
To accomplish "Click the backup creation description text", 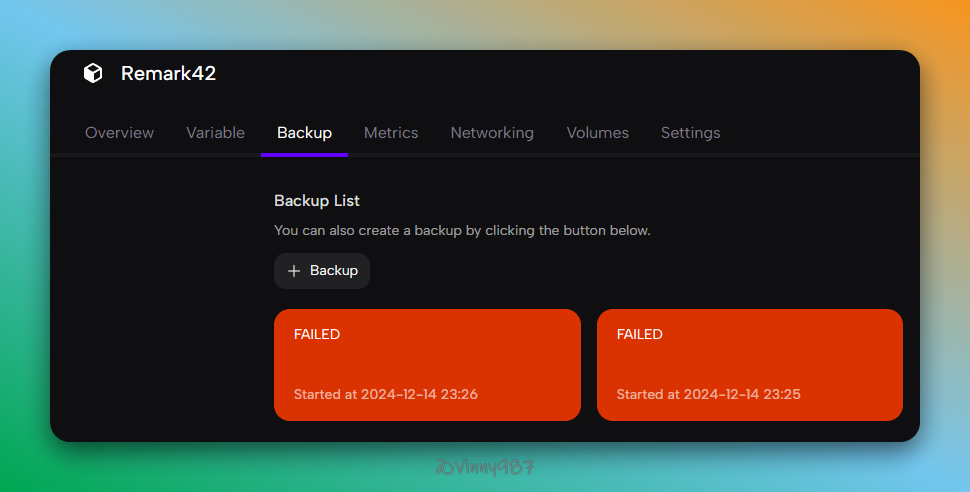I will [462, 231].
